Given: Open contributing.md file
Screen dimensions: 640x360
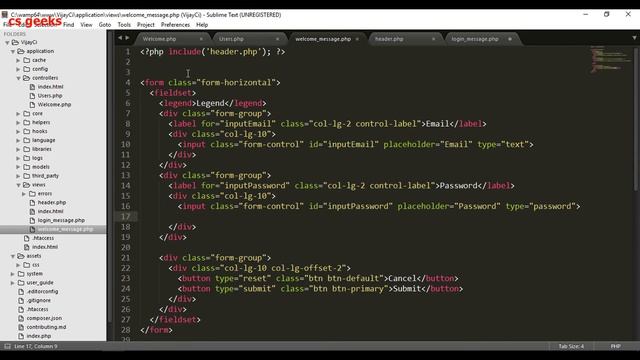Looking at the screenshot, I should pos(46,327).
